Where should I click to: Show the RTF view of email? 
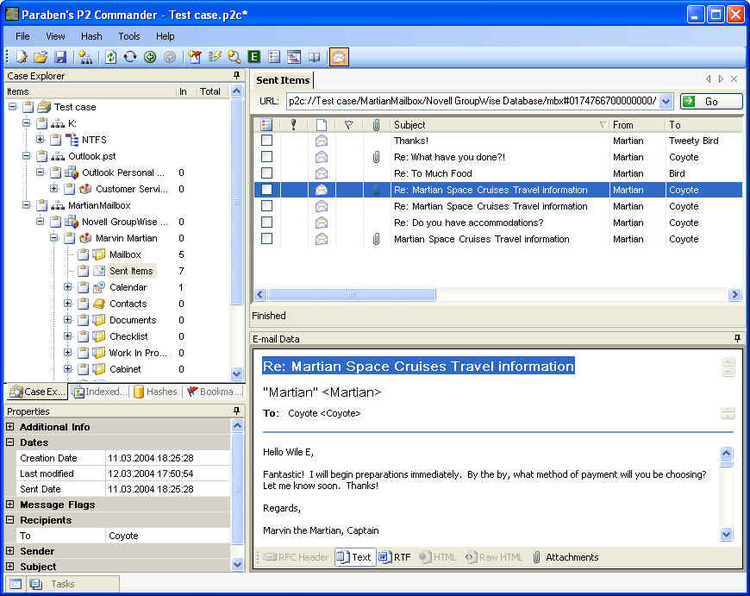tap(395, 557)
